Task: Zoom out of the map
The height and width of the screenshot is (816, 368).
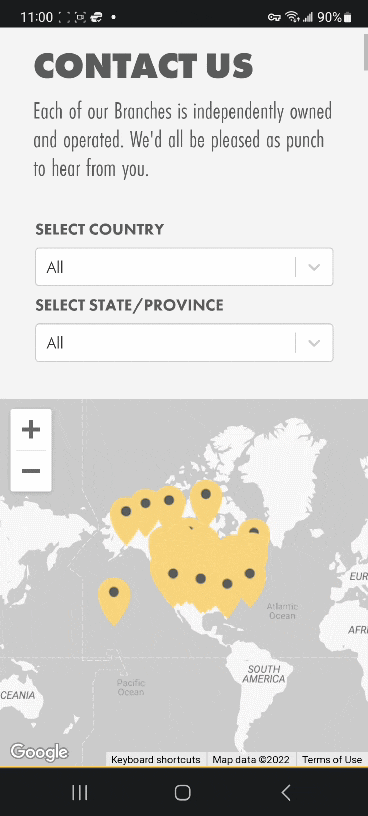Action: pyautogui.click(x=31, y=471)
